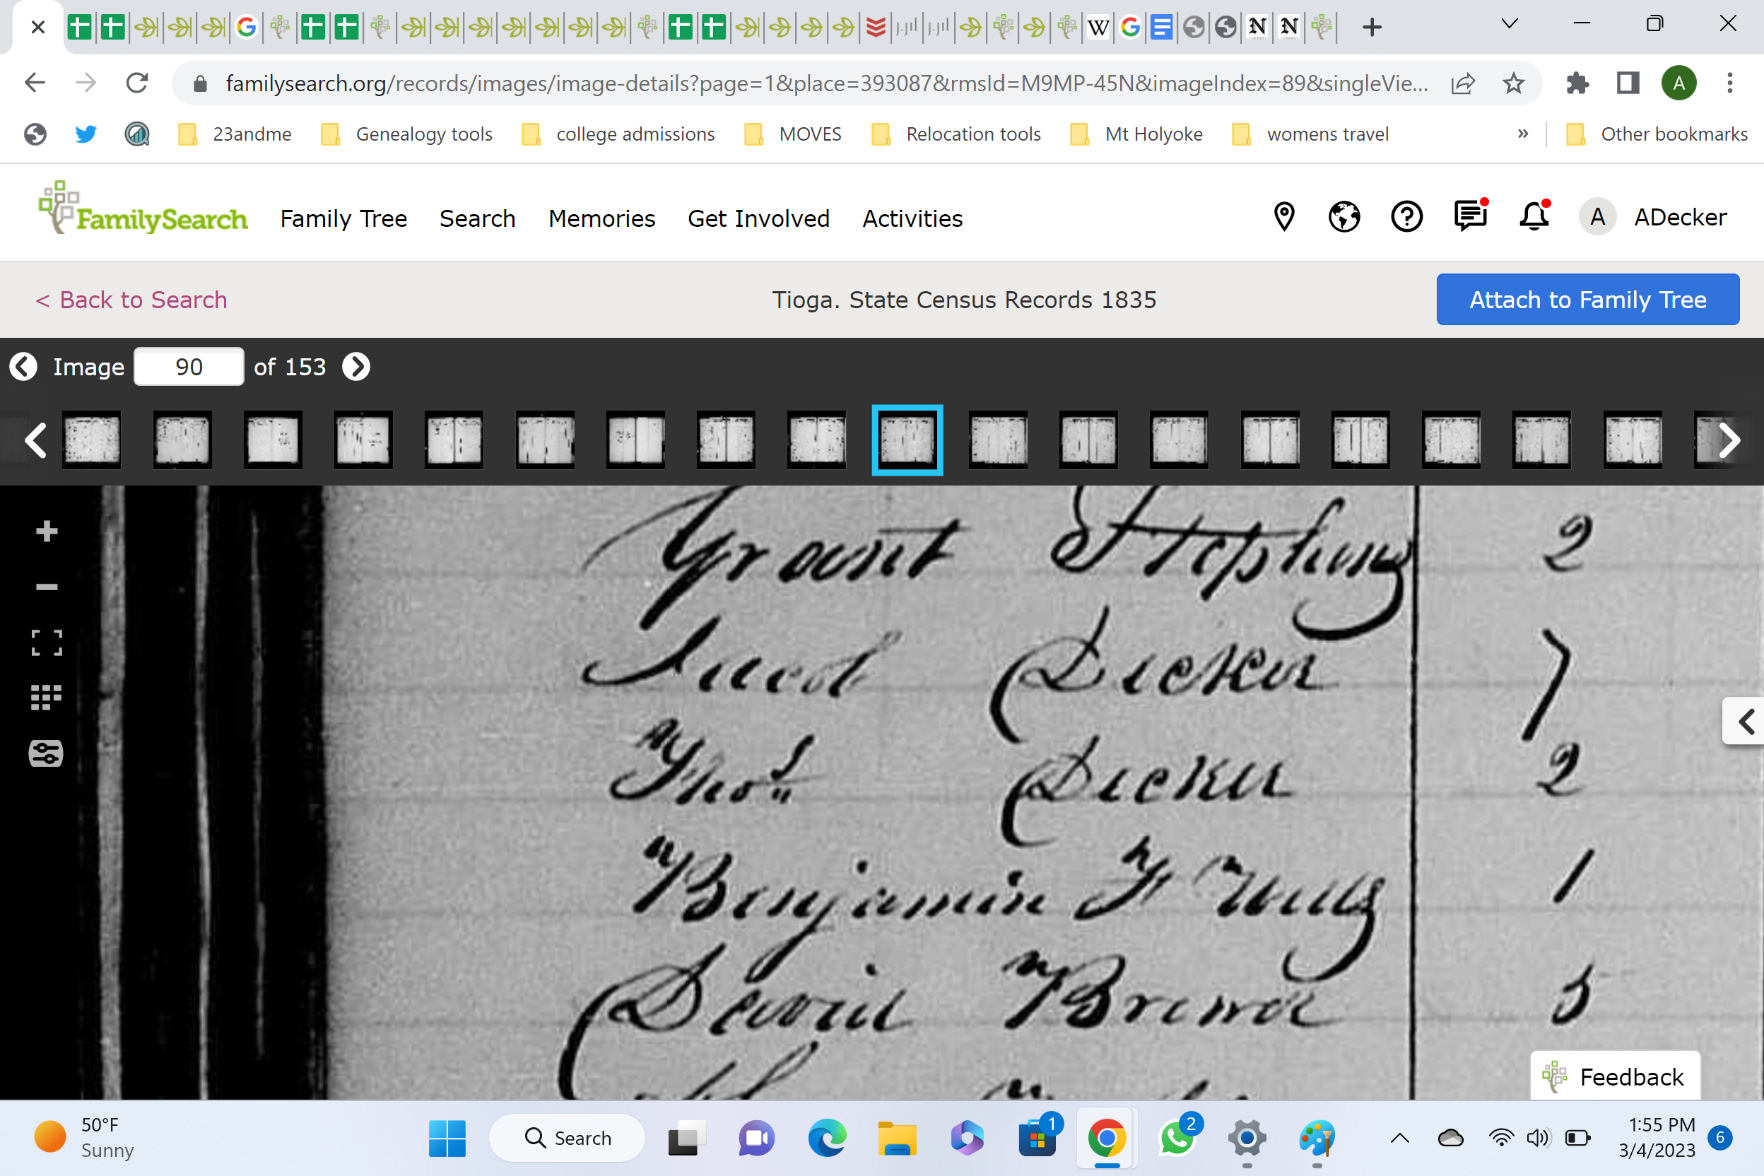Open the Feedback button
The width and height of the screenshot is (1764, 1176).
click(1615, 1076)
